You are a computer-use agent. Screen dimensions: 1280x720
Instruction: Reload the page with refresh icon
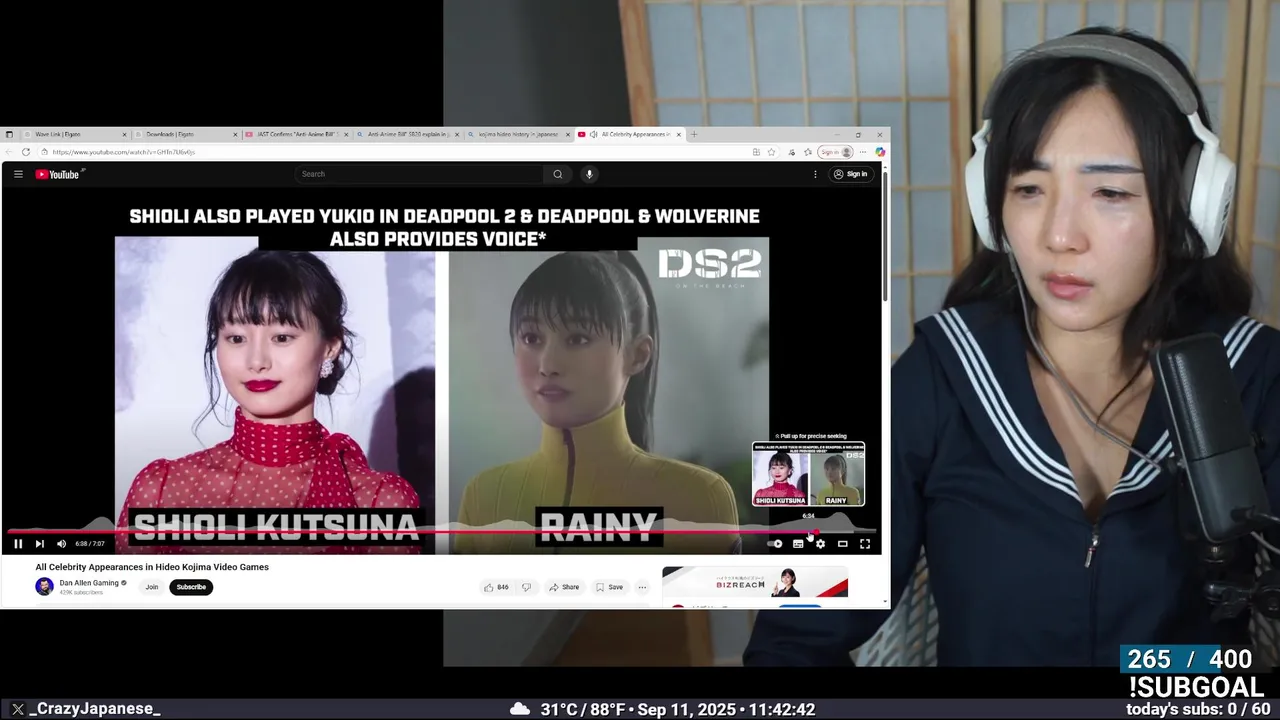(x=26, y=152)
